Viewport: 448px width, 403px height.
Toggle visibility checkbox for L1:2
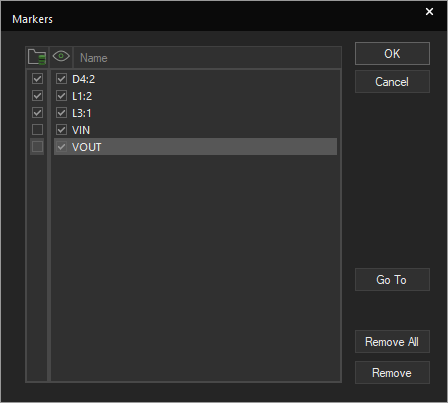click(61, 96)
